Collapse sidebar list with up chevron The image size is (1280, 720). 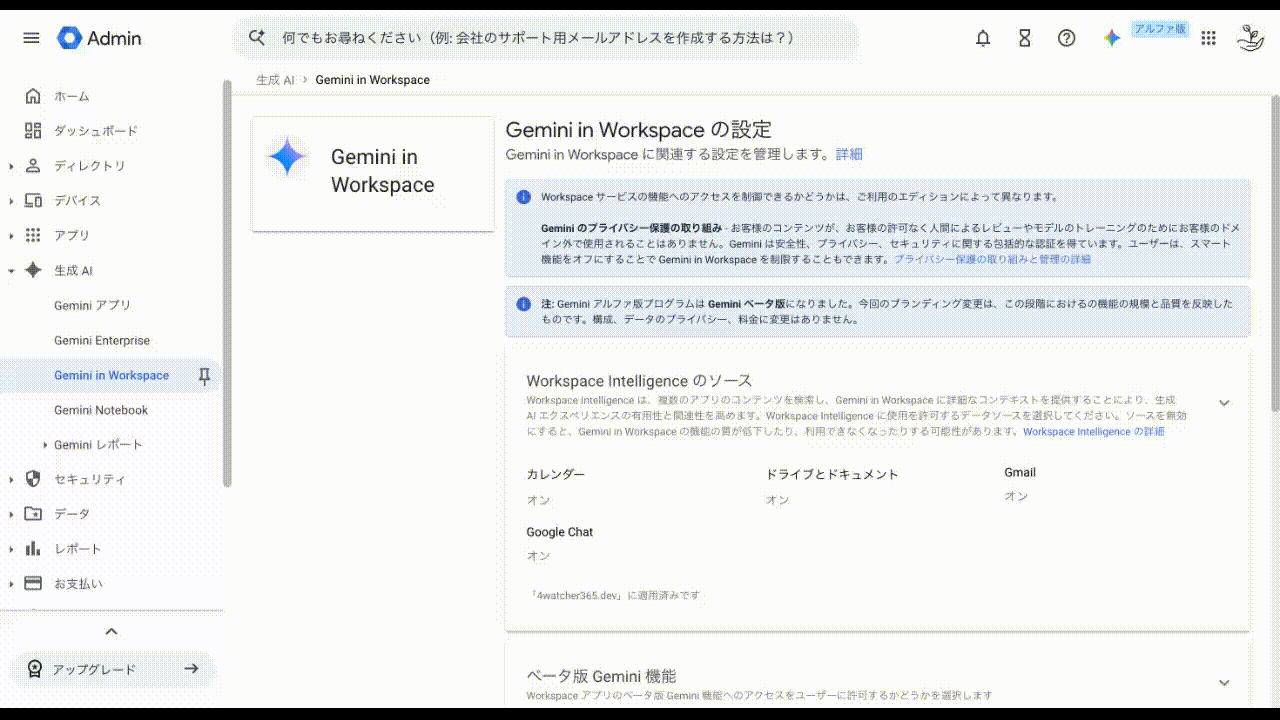pyautogui.click(x=111, y=631)
